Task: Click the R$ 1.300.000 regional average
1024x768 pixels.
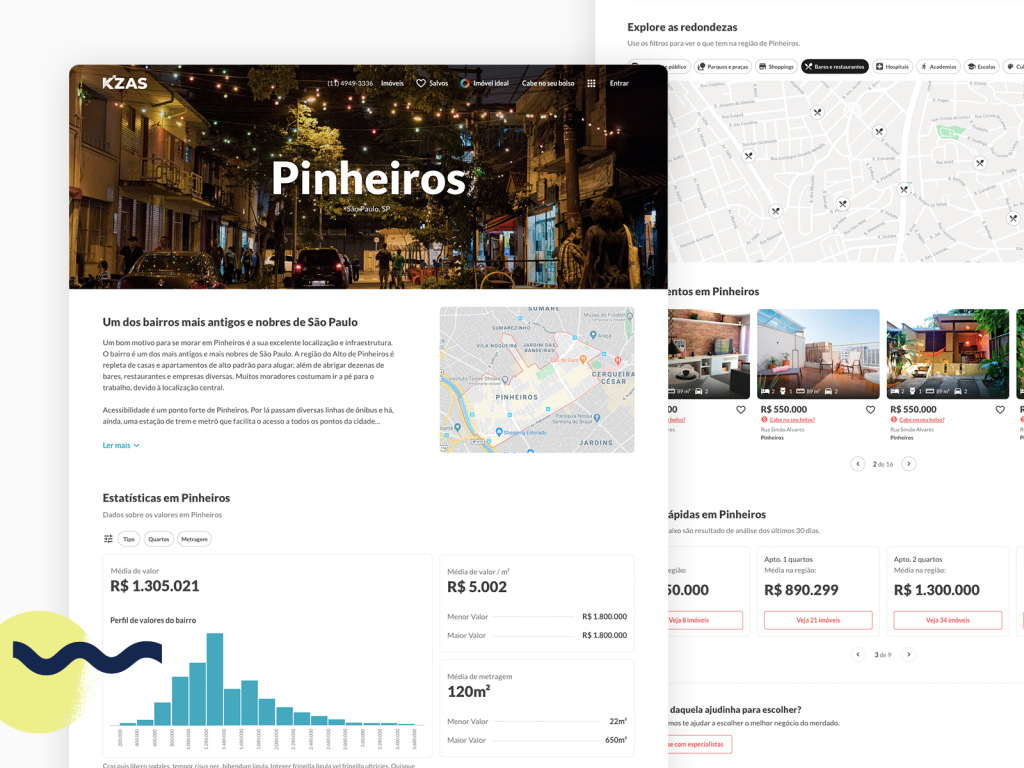Action: [x=936, y=590]
